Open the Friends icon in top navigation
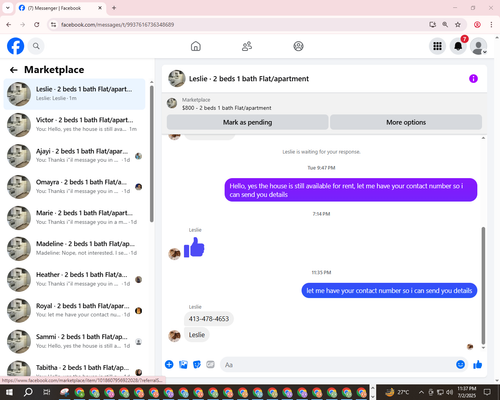Viewport: 500px width, 400px height. (x=247, y=46)
